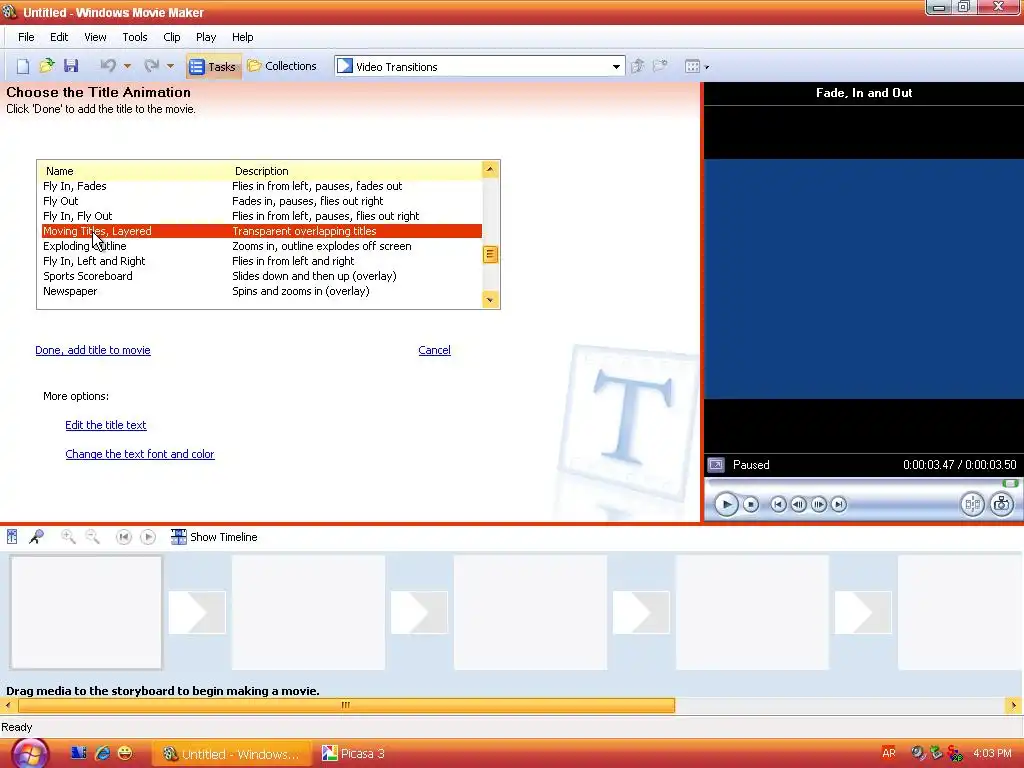Click the New Project icon
This screenshot has height=768, width=1024.
pyautogui.click(x=23, y=66)
